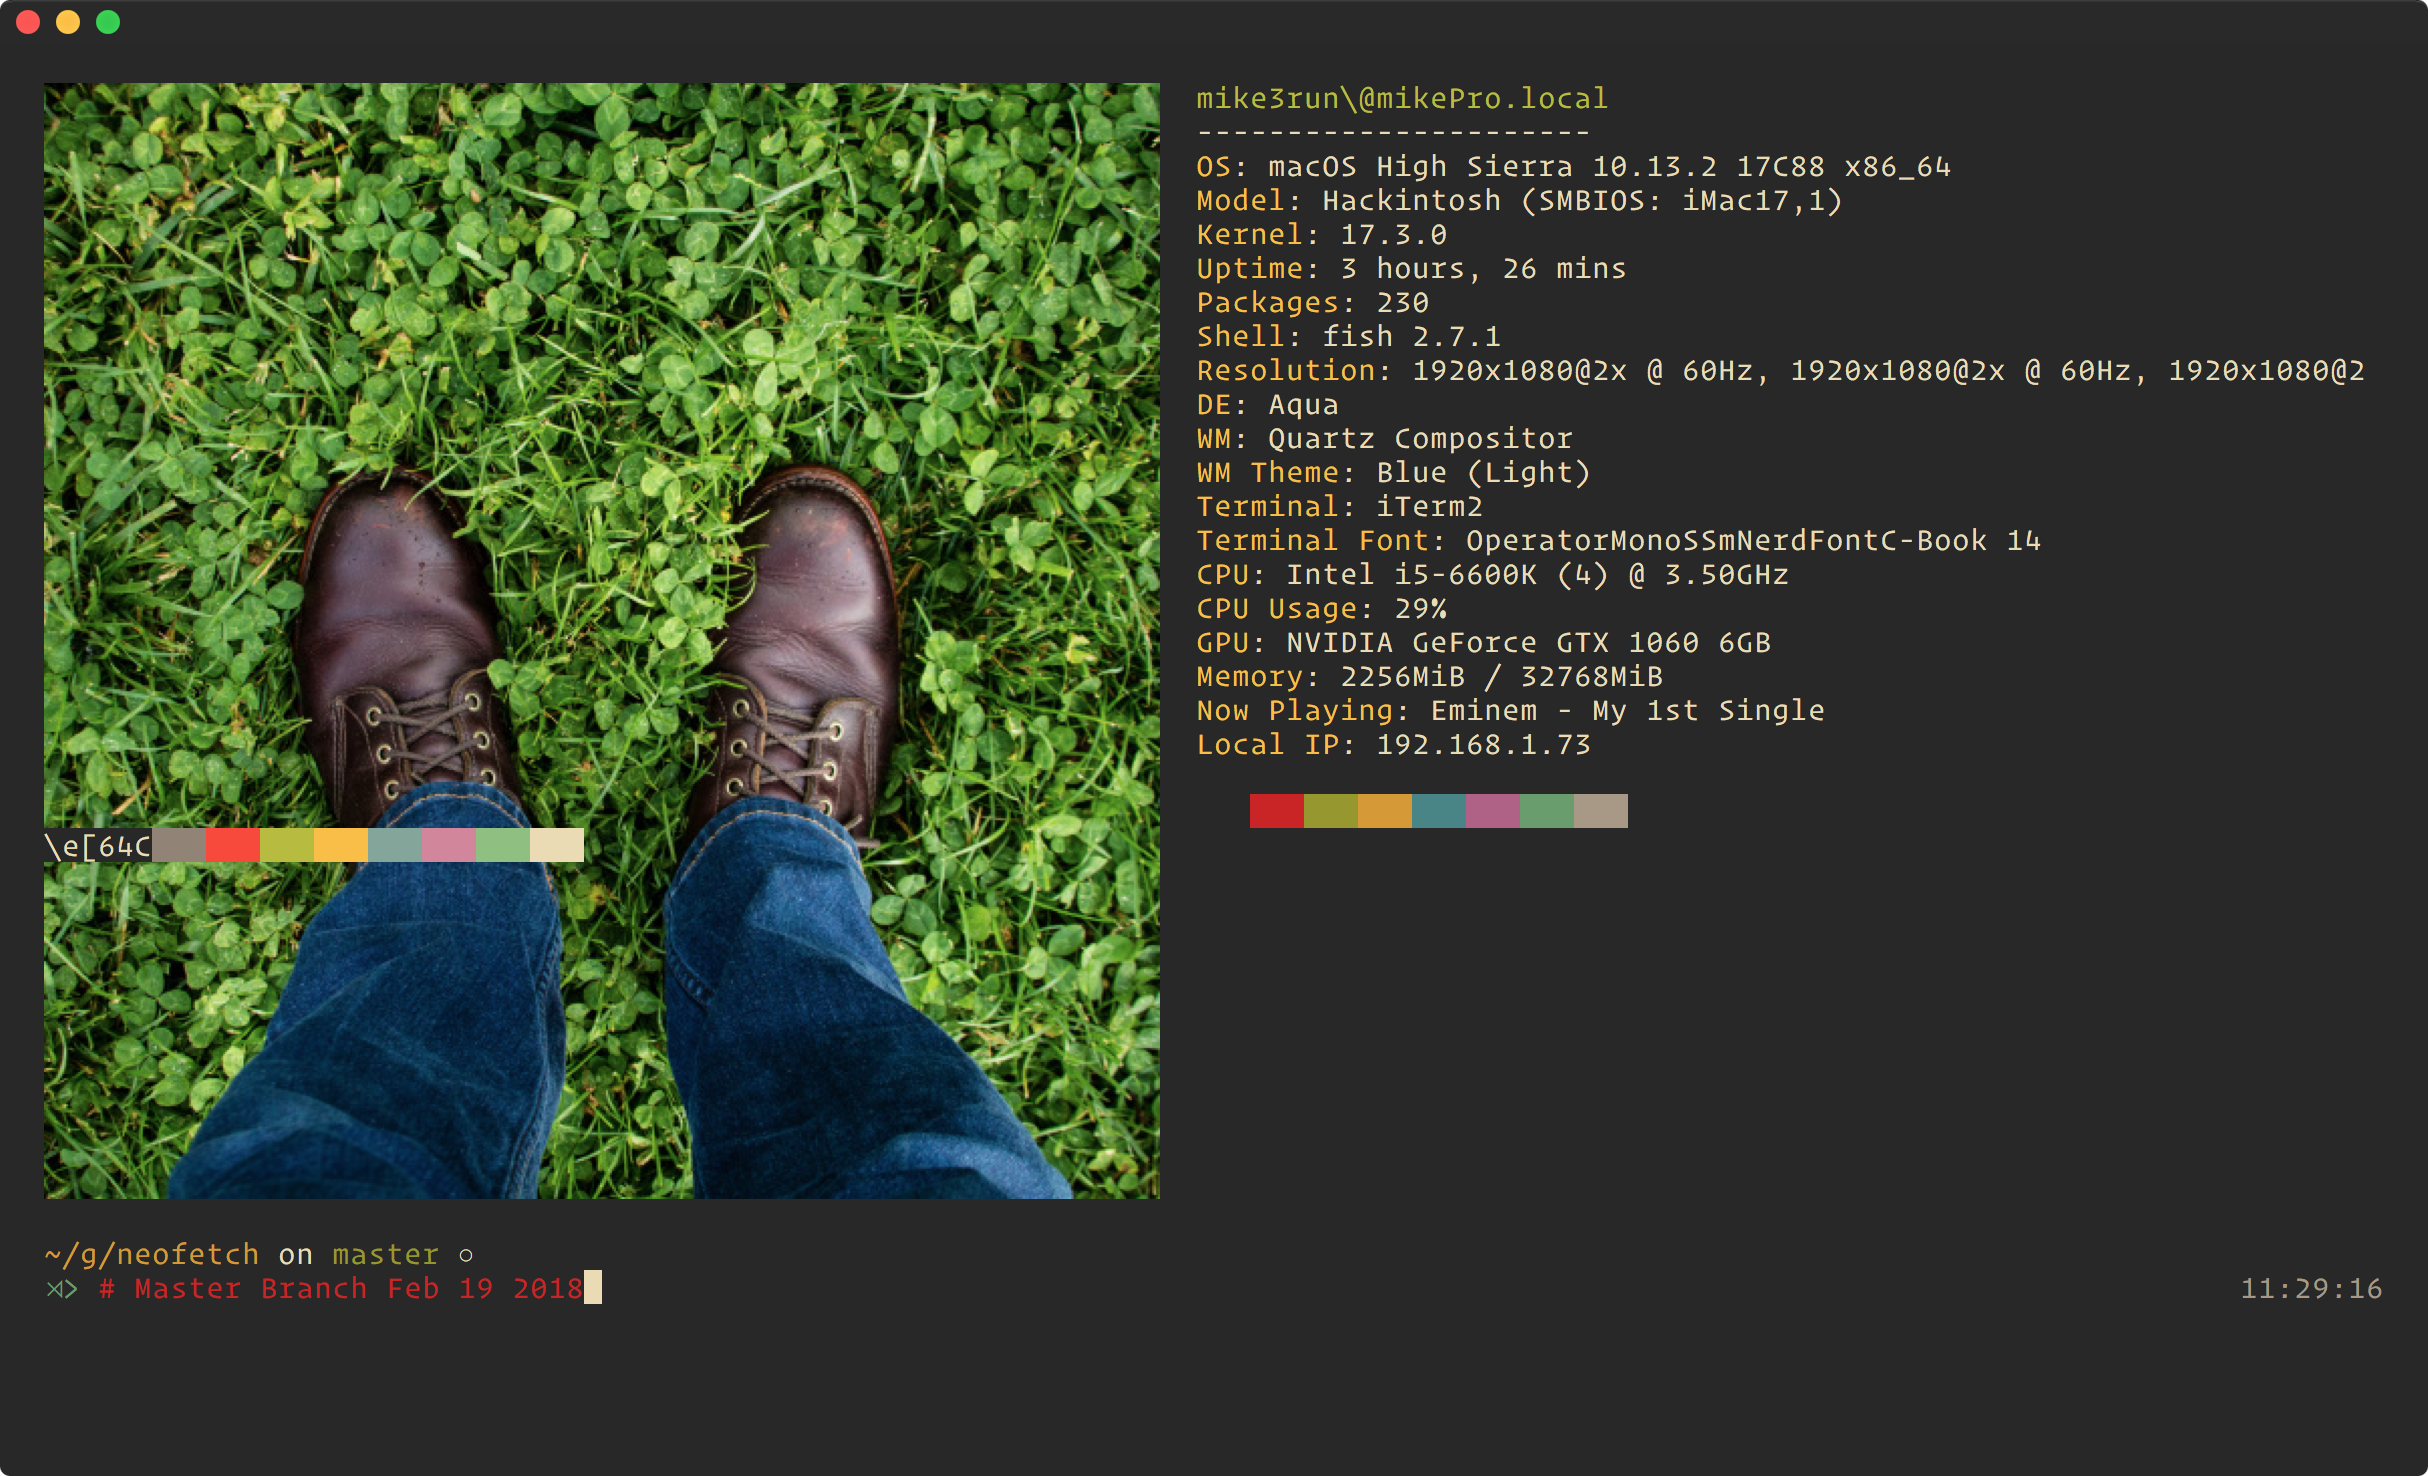The width and height of the screenshot is (2428, 1476).
Task: Click the red swatch in right palette
Action: [1277, 811]
